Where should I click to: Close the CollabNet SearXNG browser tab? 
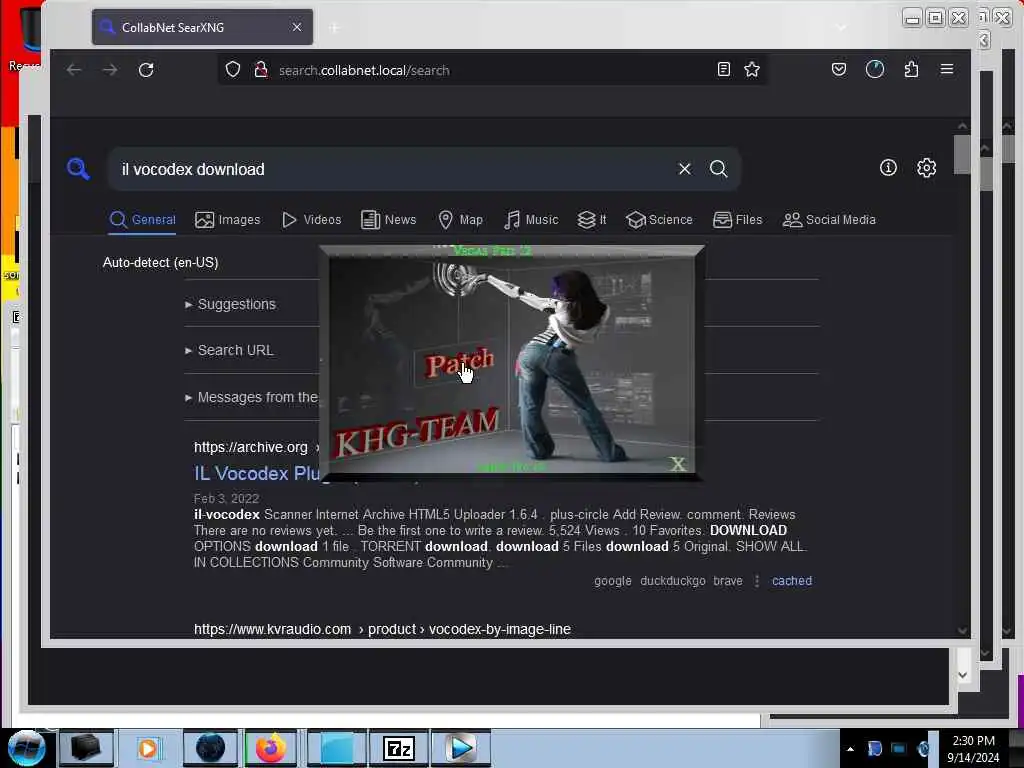point(296,27)
